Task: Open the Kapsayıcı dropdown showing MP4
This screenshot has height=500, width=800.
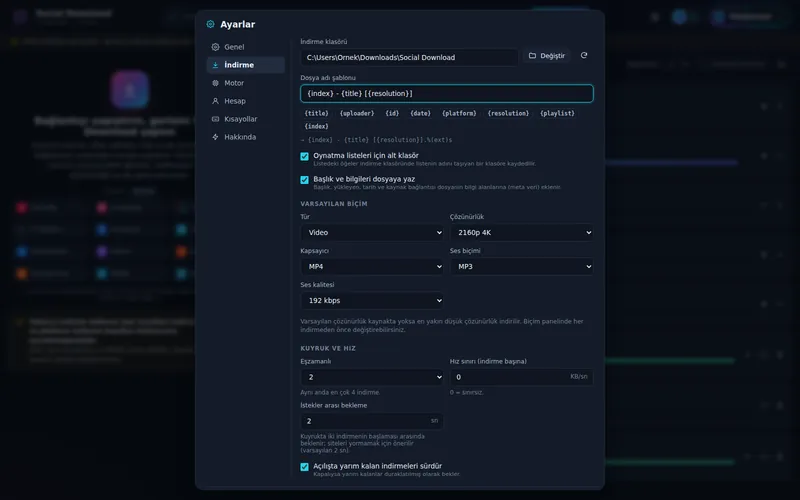Action: (x=372, y=266)
